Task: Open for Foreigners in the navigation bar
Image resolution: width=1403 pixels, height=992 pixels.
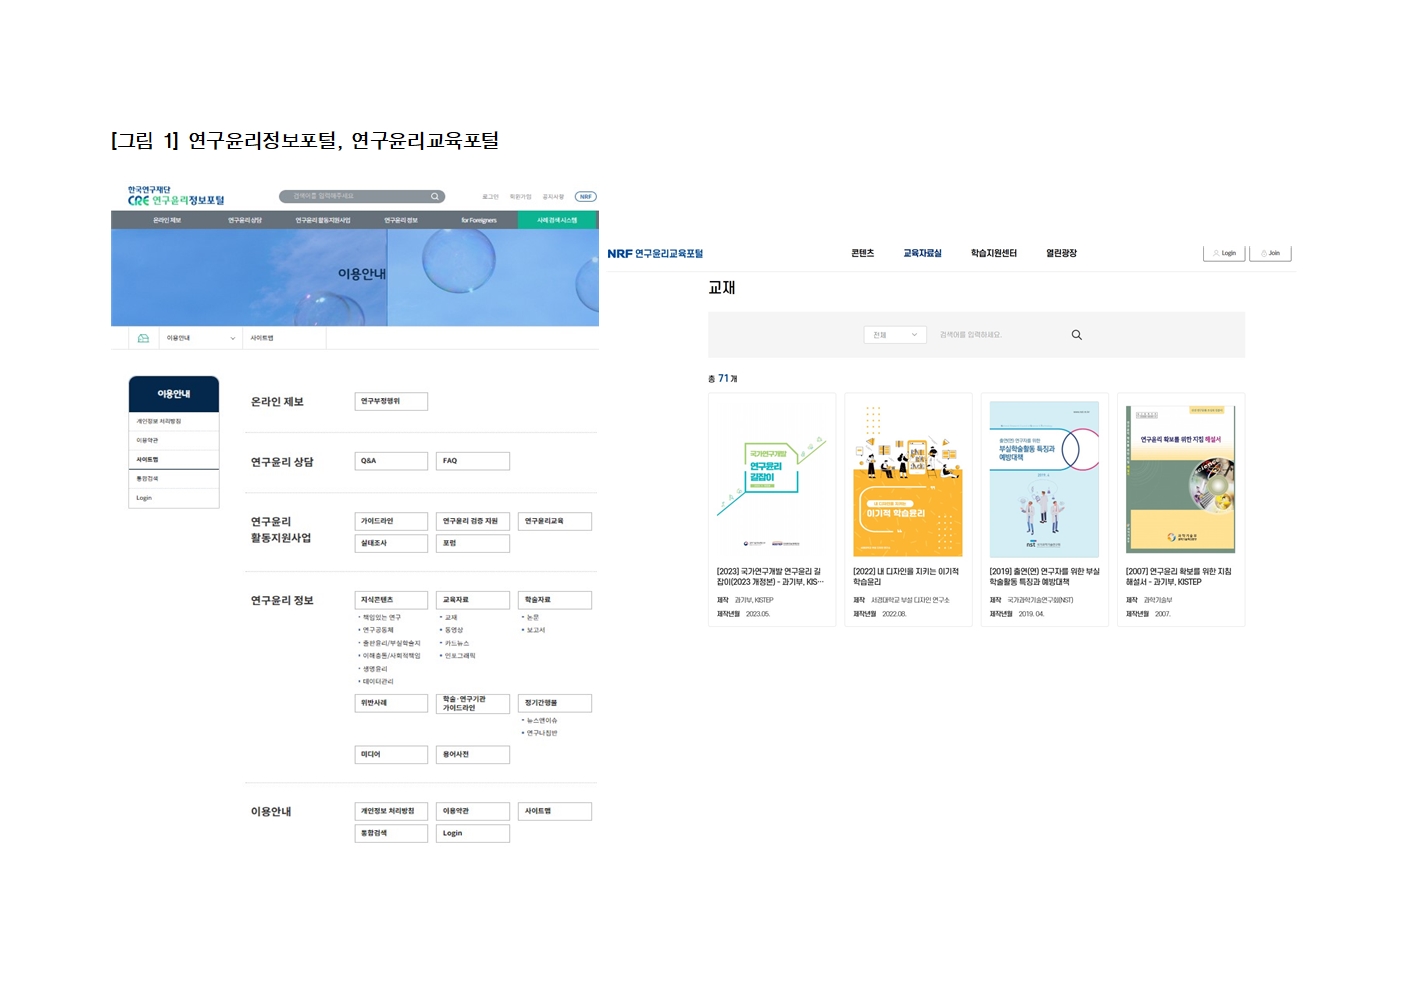Action: [x=478, y=220]
